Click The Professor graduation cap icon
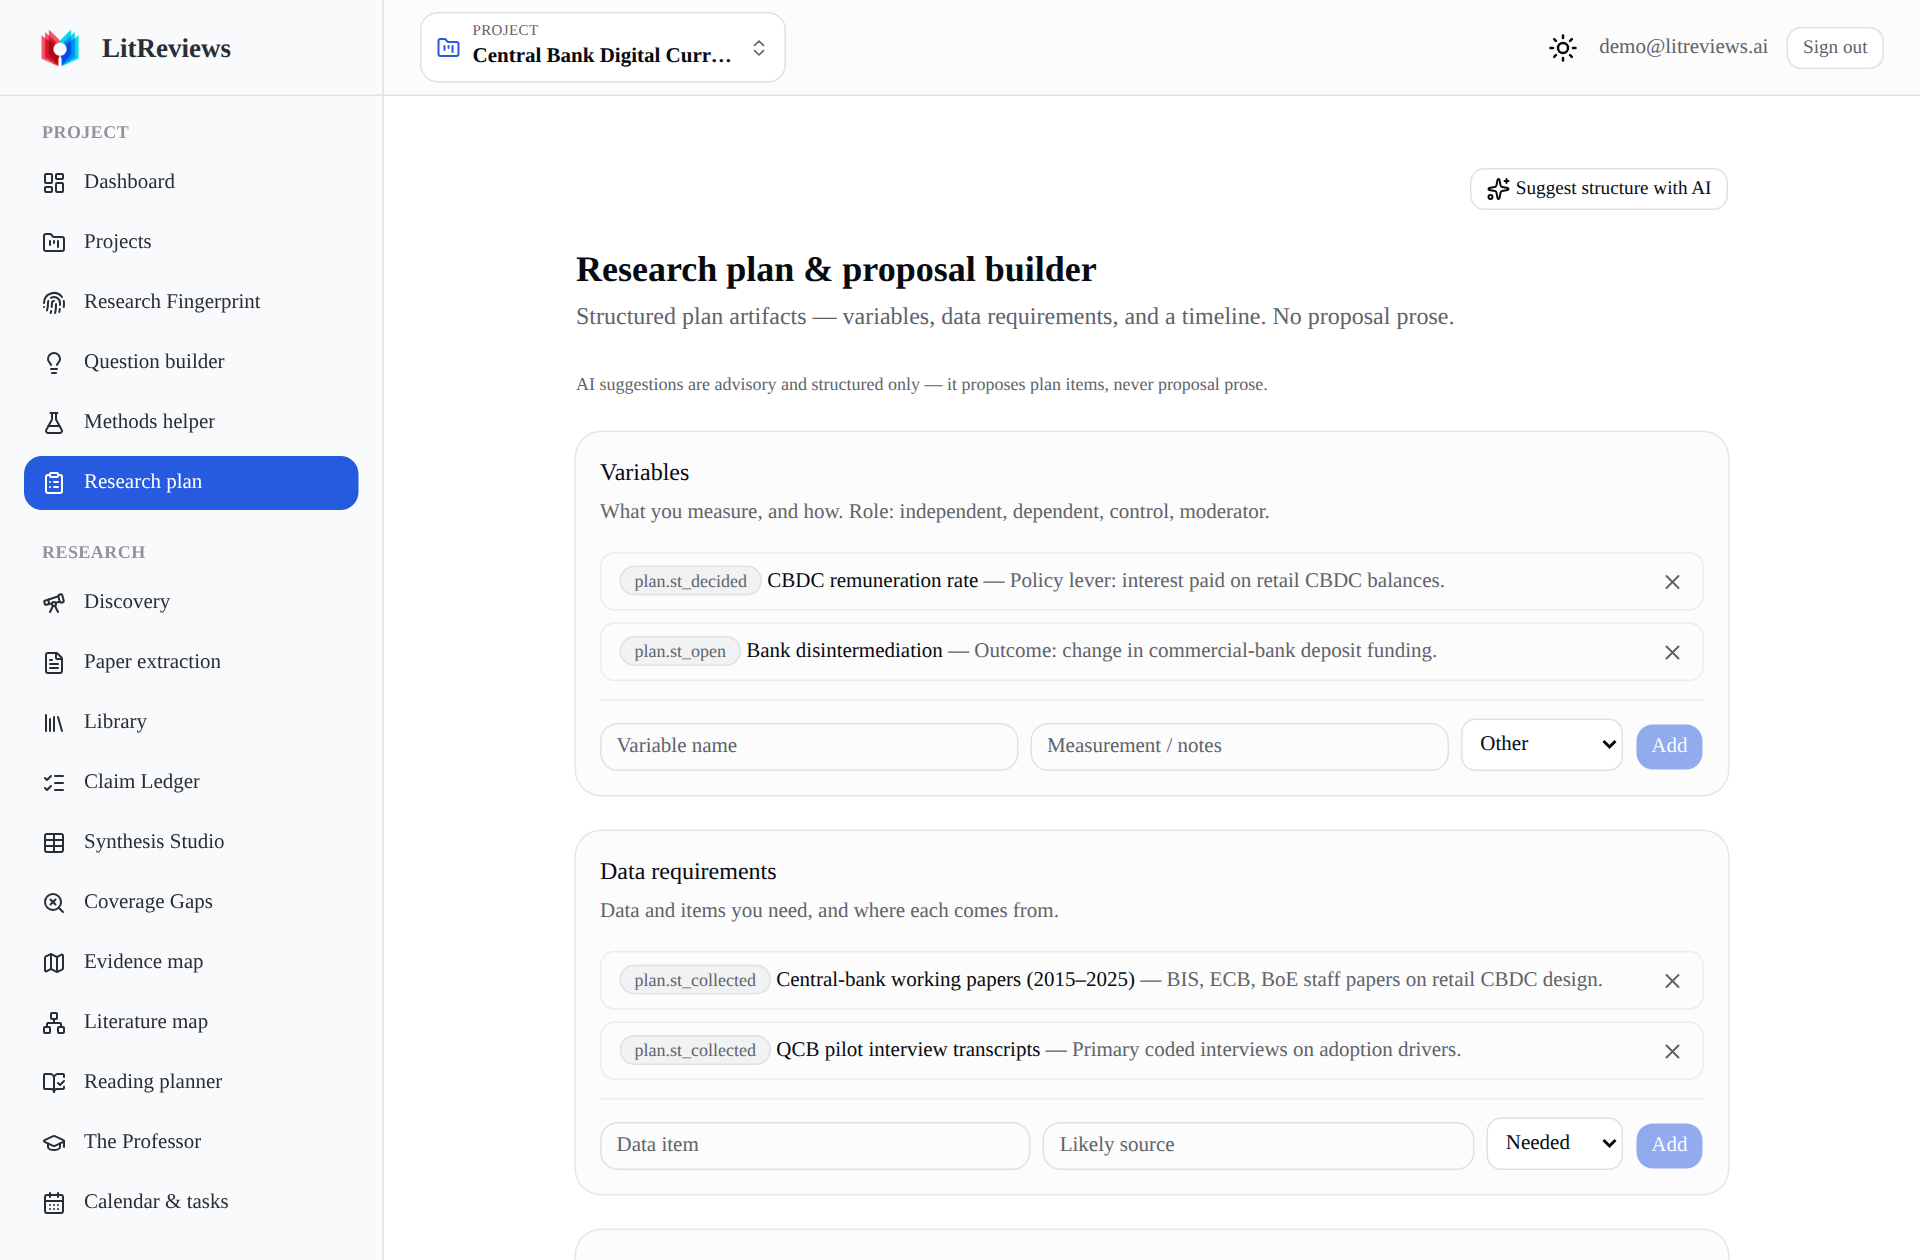 tap(54, 1142)
